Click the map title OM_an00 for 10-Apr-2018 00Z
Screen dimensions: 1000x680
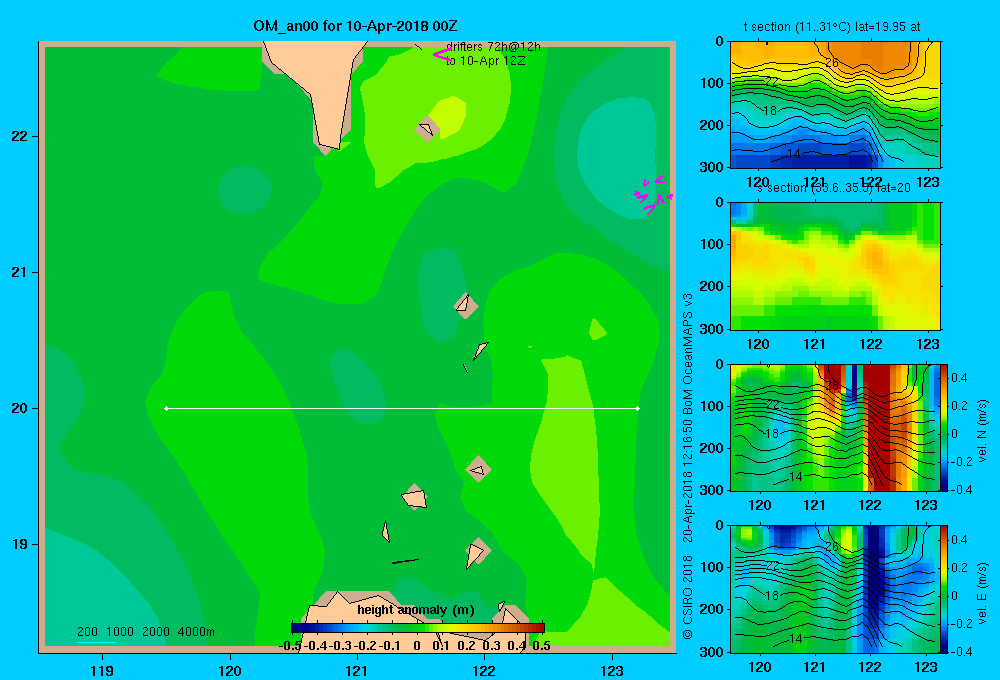click(x=355, y=26)
